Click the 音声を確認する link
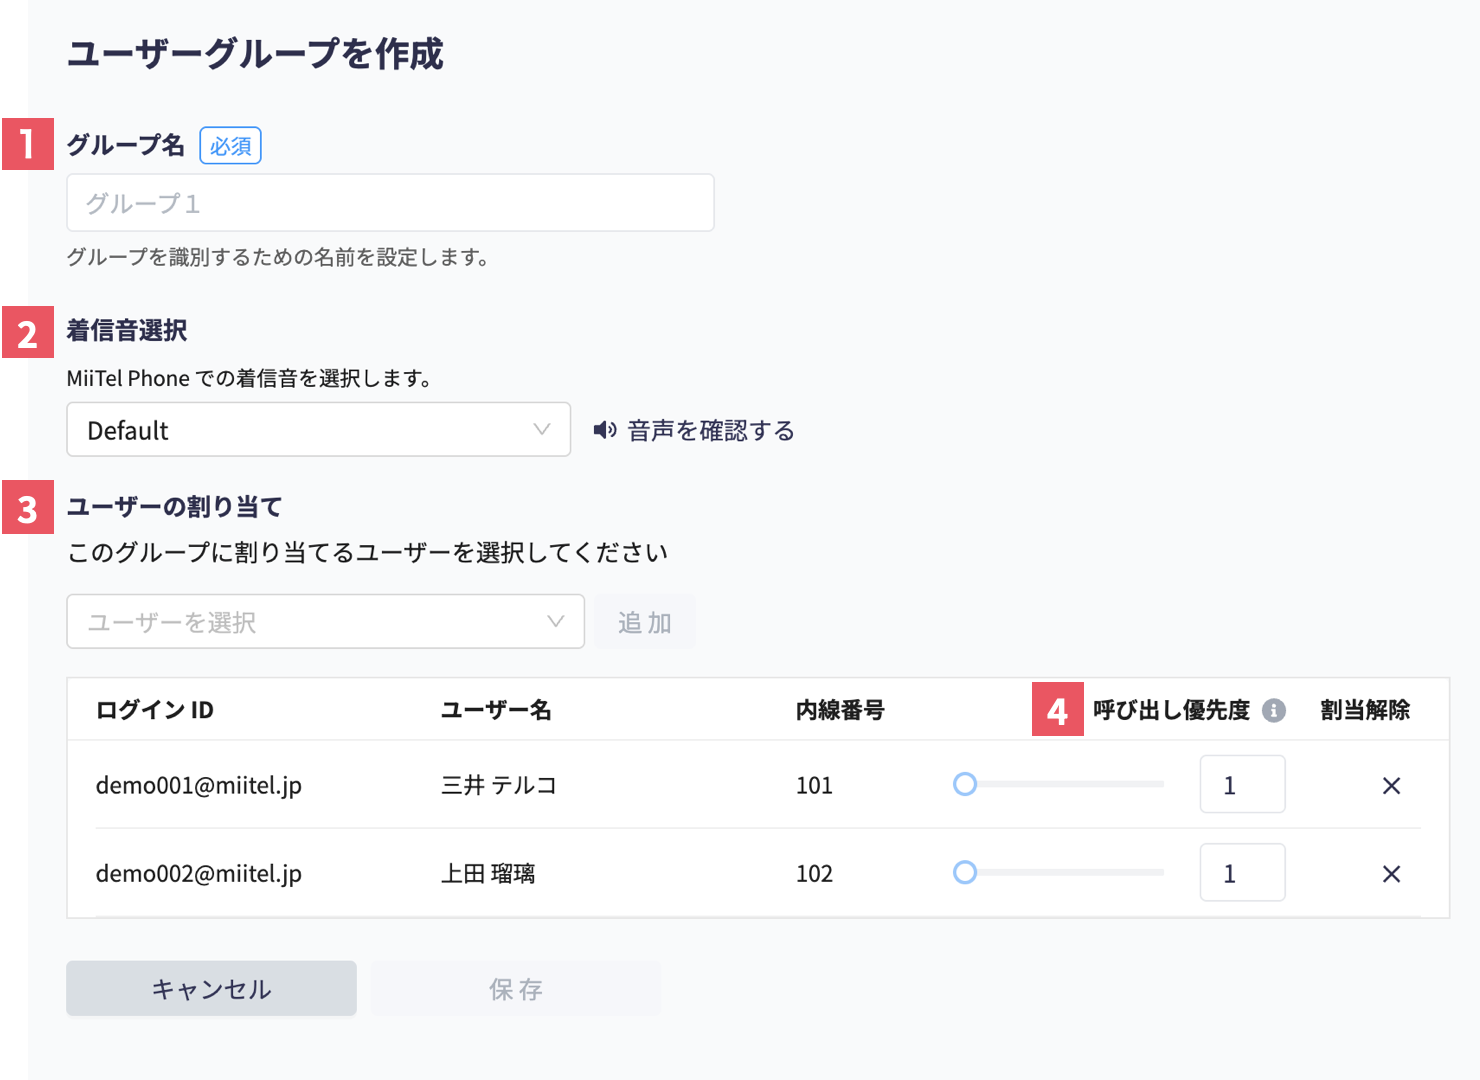 pyautogui.click(x=711, y=430)
